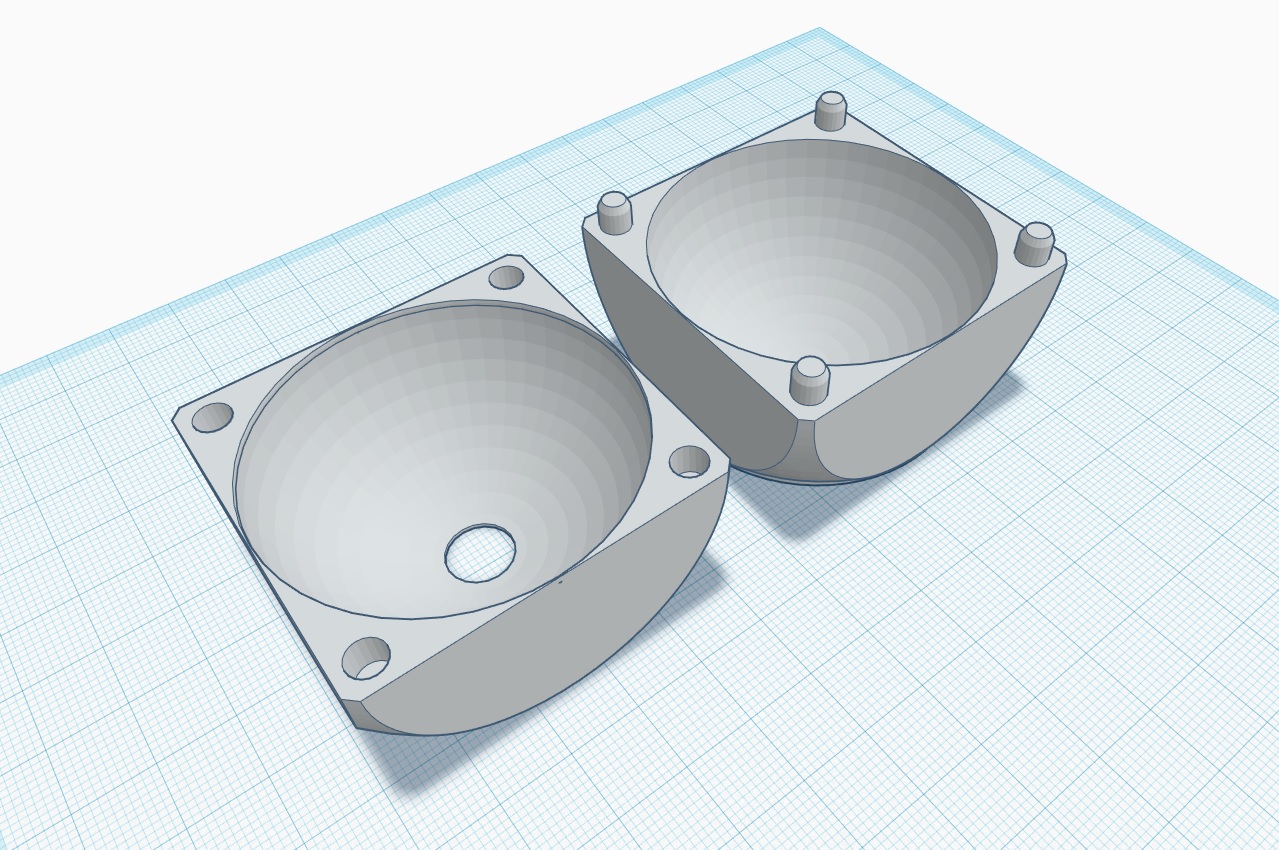The width and height of the screenshot is (1279, 850).
Task: Select the rearmost peg on the pegged mold
Action: (831, 110)
